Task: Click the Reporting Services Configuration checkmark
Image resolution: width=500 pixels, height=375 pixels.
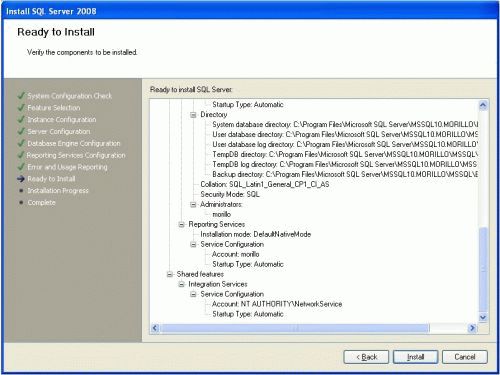Action: 21,155
